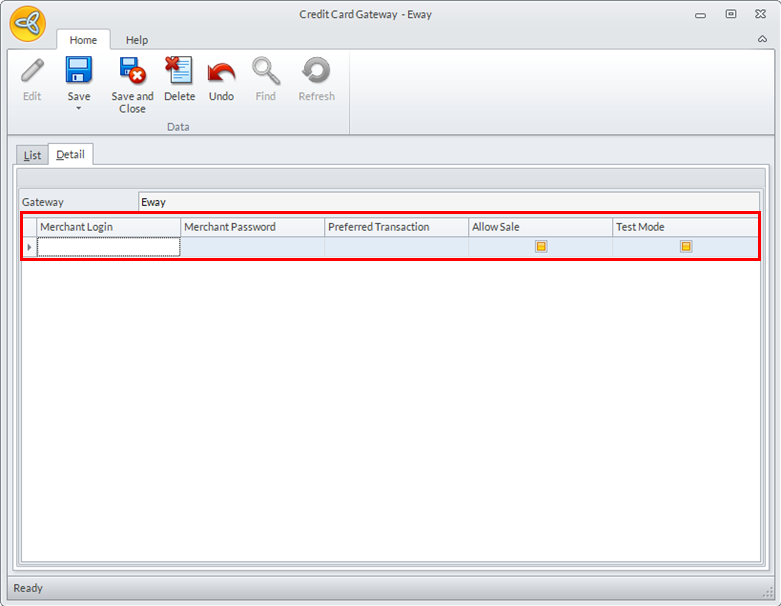The width and height of the screenshot is (781, 606).
Task: Sort by Merchant Login column header
Action: coord(108,227)
